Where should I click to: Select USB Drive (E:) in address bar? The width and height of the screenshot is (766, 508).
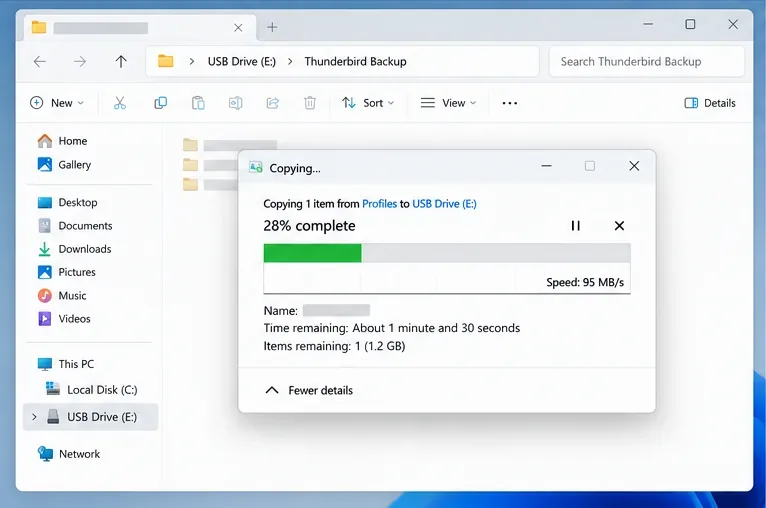point(242,62)
